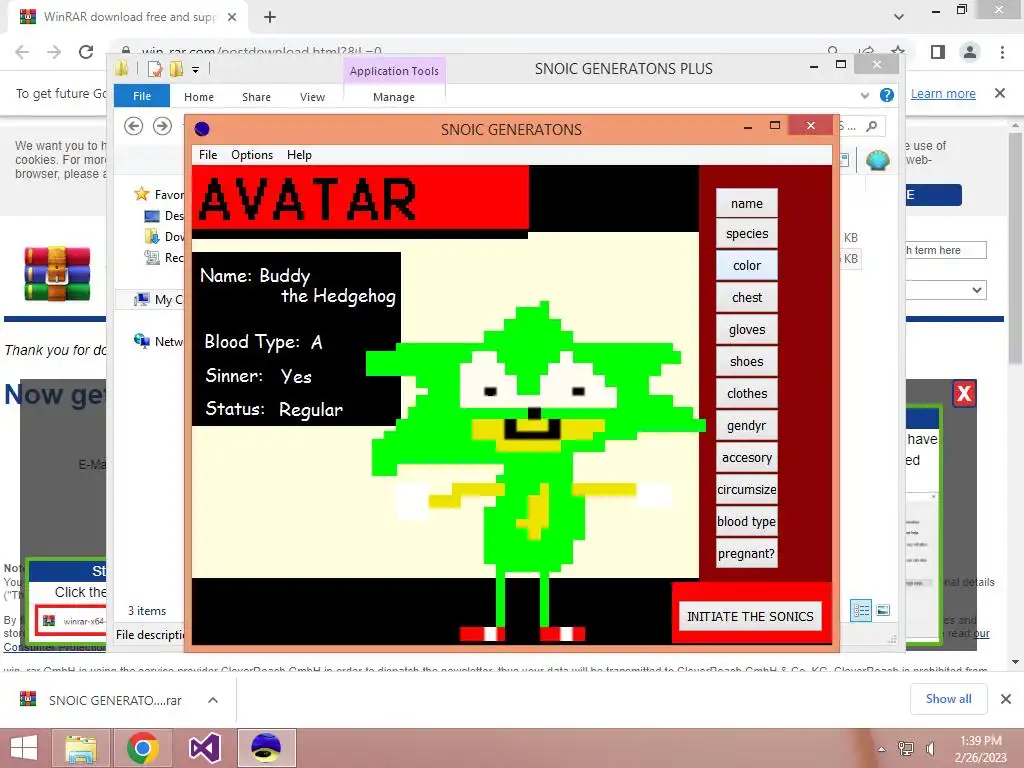Image resolution: width=1024 pixels, height=768 pixels.
Task: Select Network item in Explorer navigation pane
Action: (x=158, y=342)
